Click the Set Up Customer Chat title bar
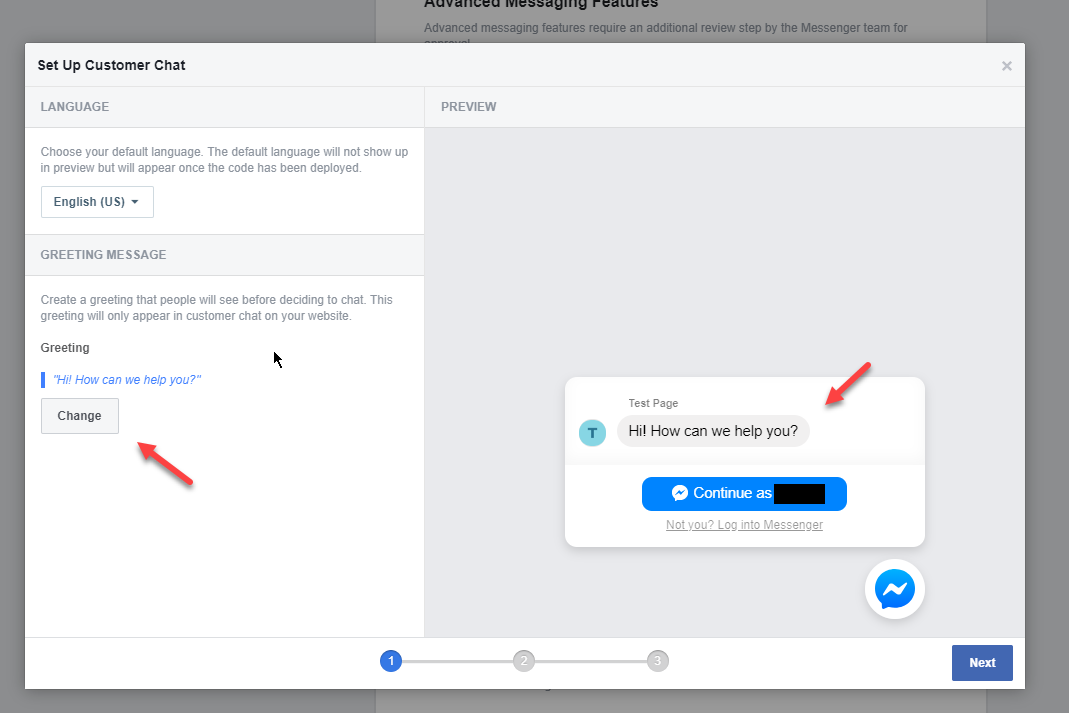 coord(111,65)
